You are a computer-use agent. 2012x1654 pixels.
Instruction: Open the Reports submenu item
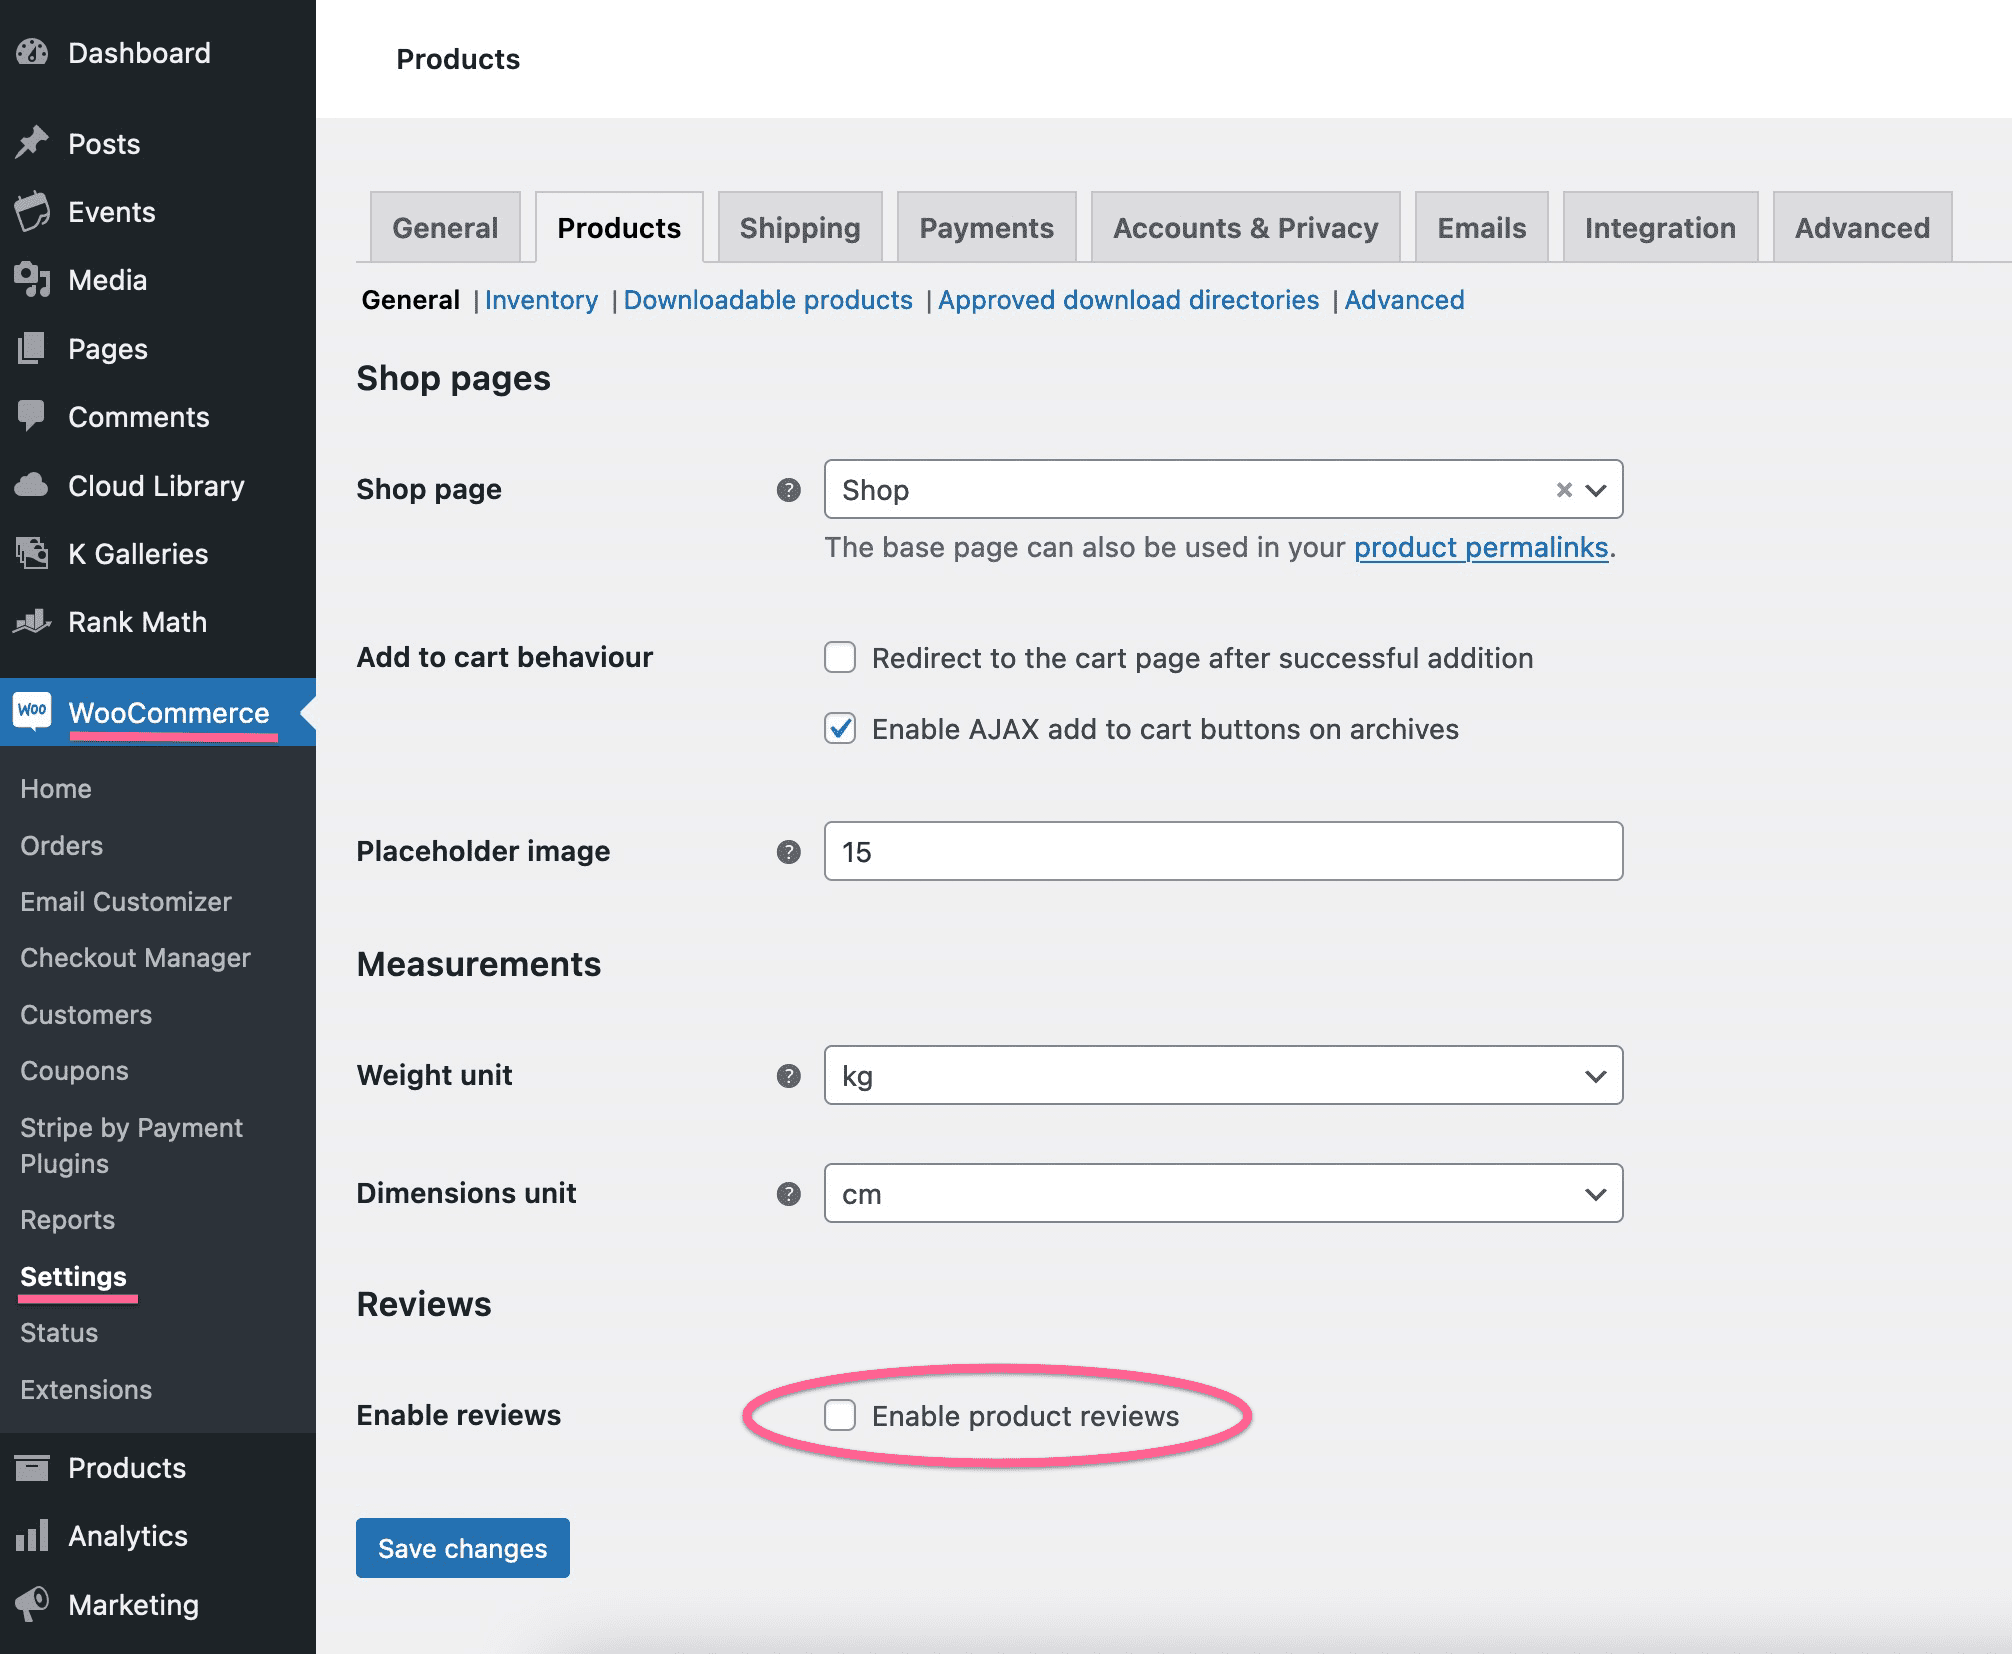click(x=67, y=1219)
